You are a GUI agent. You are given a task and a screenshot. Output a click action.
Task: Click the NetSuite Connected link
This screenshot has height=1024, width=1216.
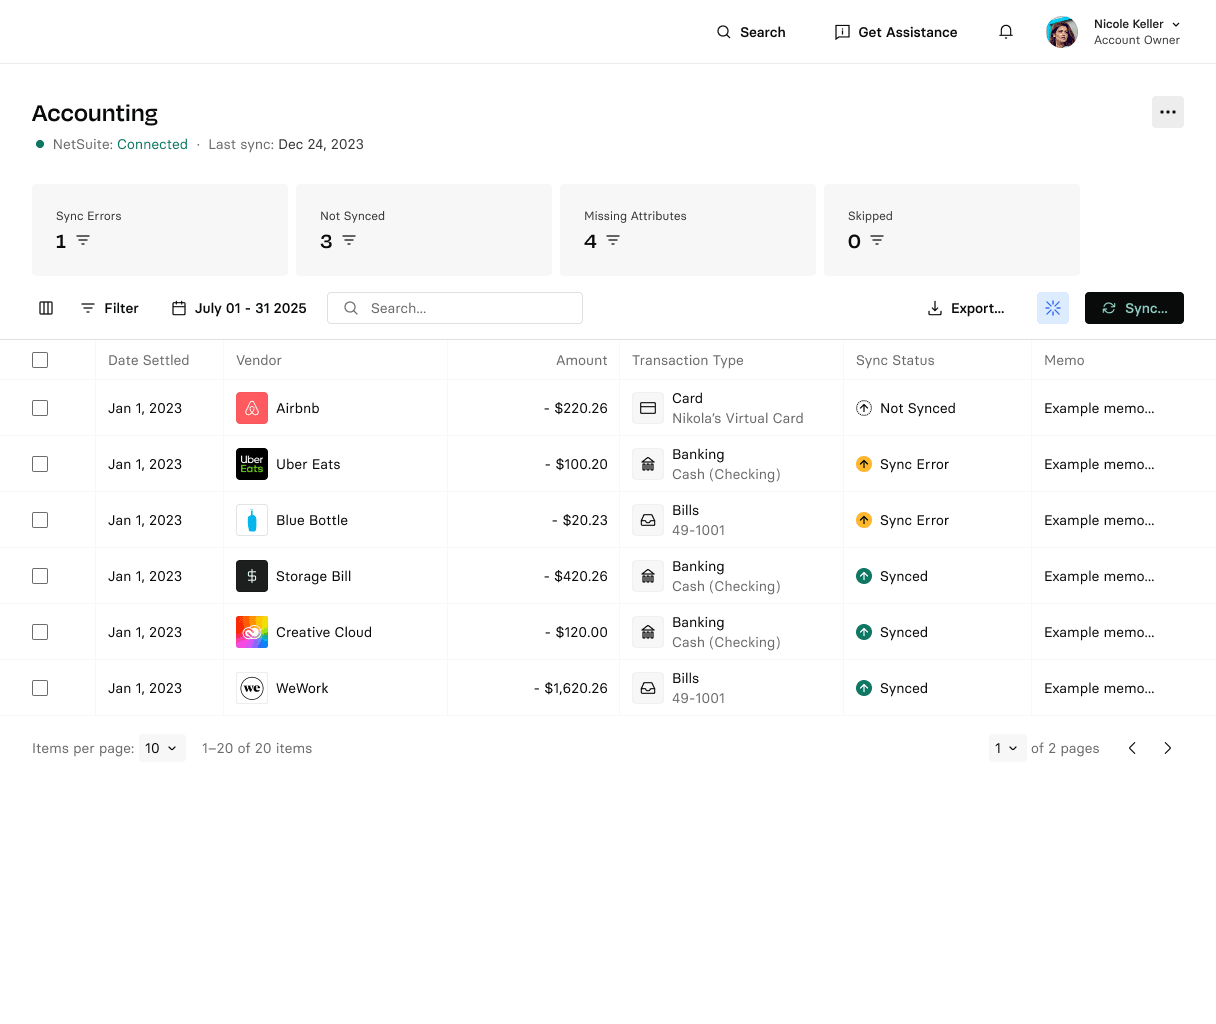(152, 144)
